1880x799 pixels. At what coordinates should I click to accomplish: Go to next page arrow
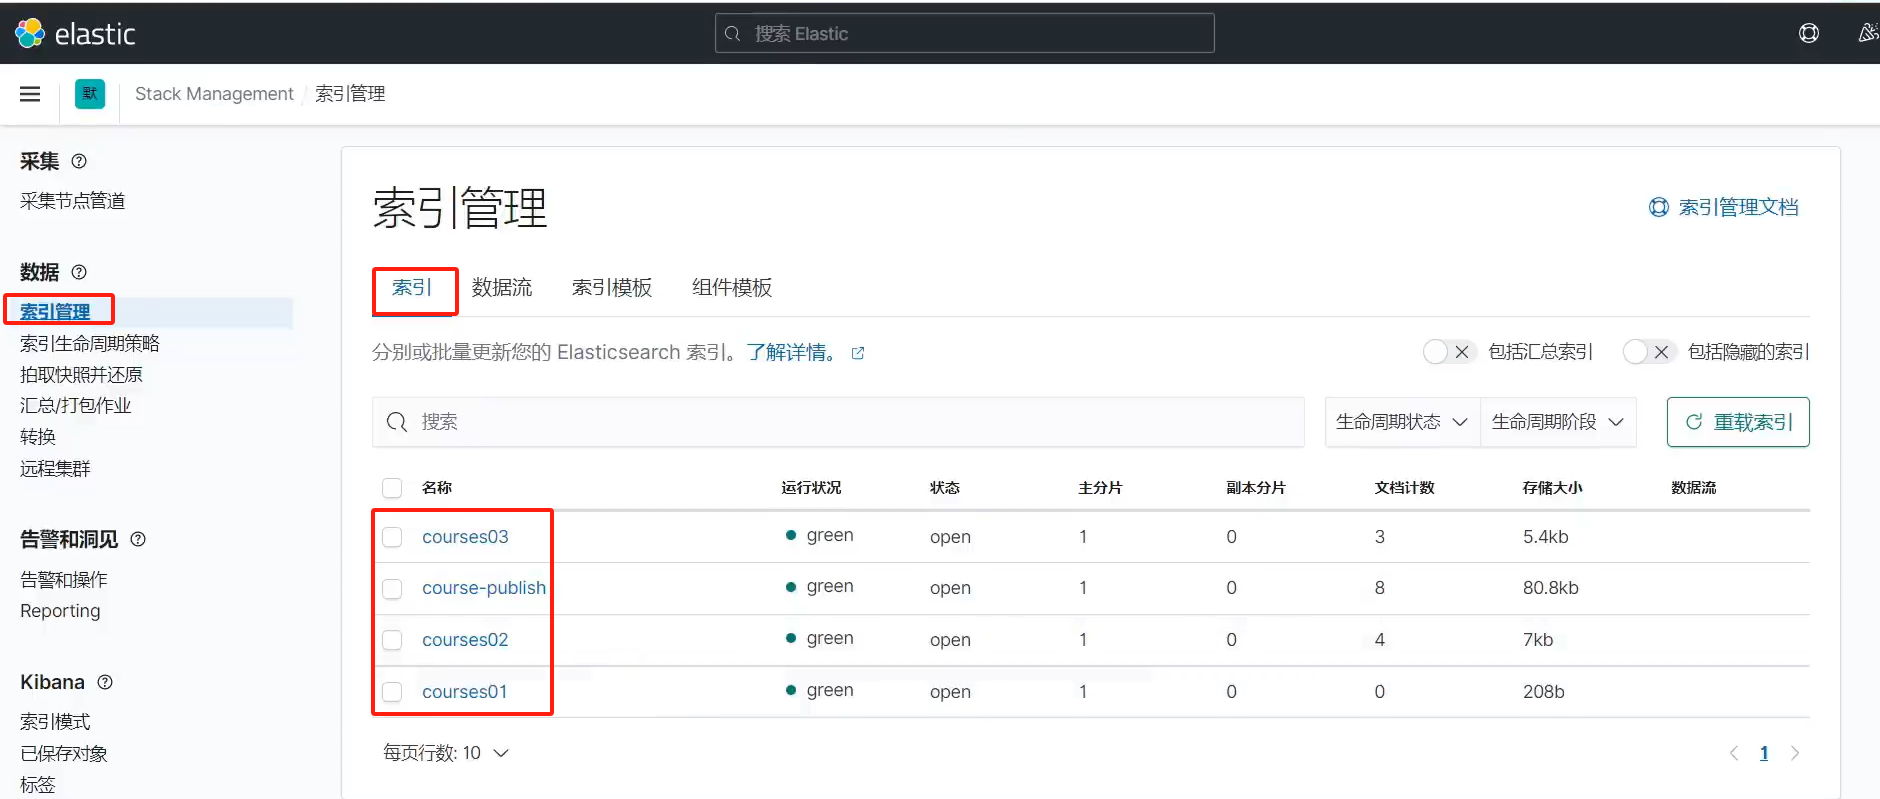pos(1795,753)
